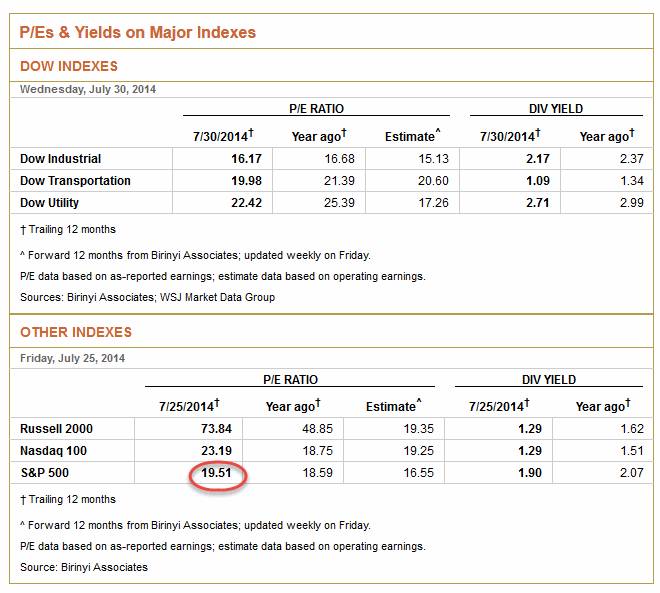Click Dow Utility estimate value 17.26

coord(434,202)
